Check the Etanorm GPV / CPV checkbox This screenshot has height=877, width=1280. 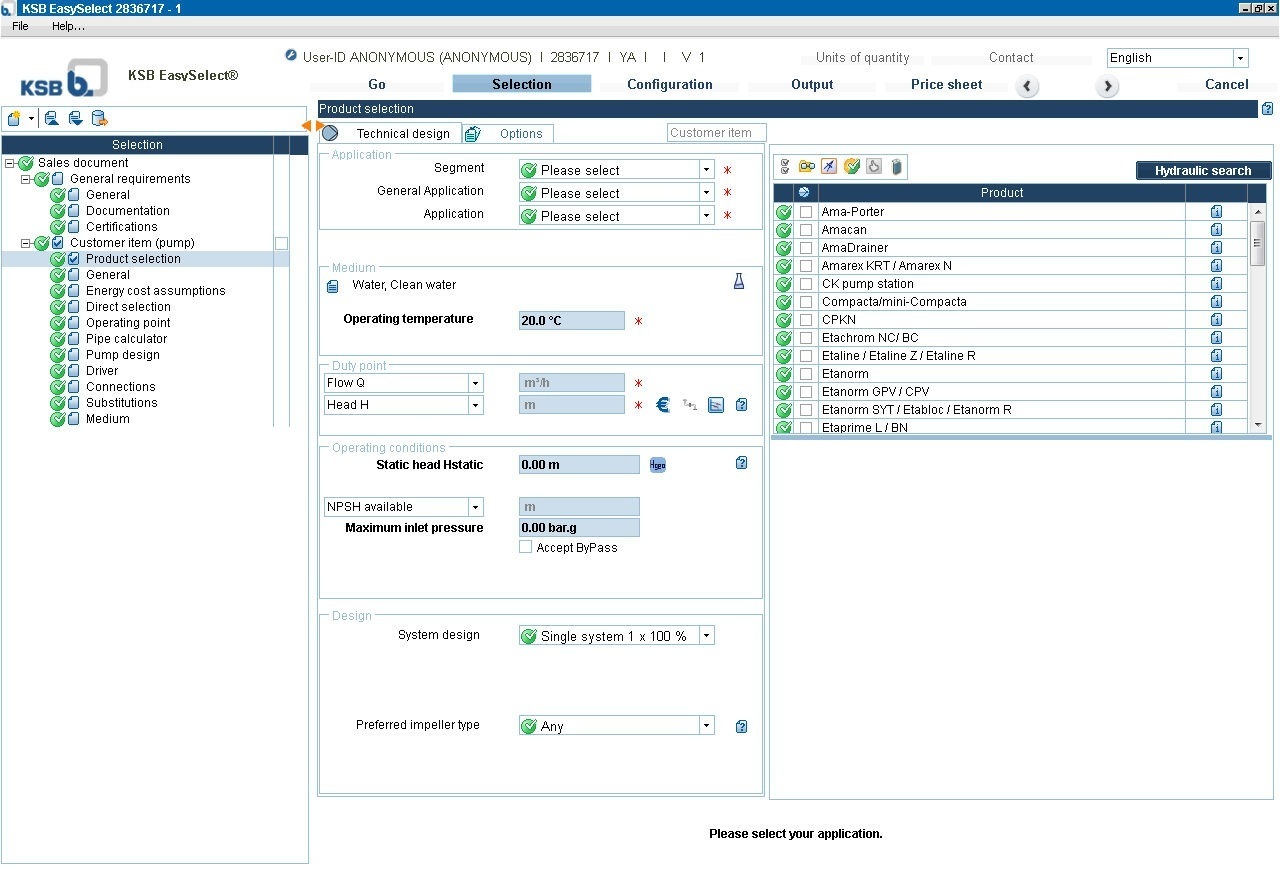point(806,392)
